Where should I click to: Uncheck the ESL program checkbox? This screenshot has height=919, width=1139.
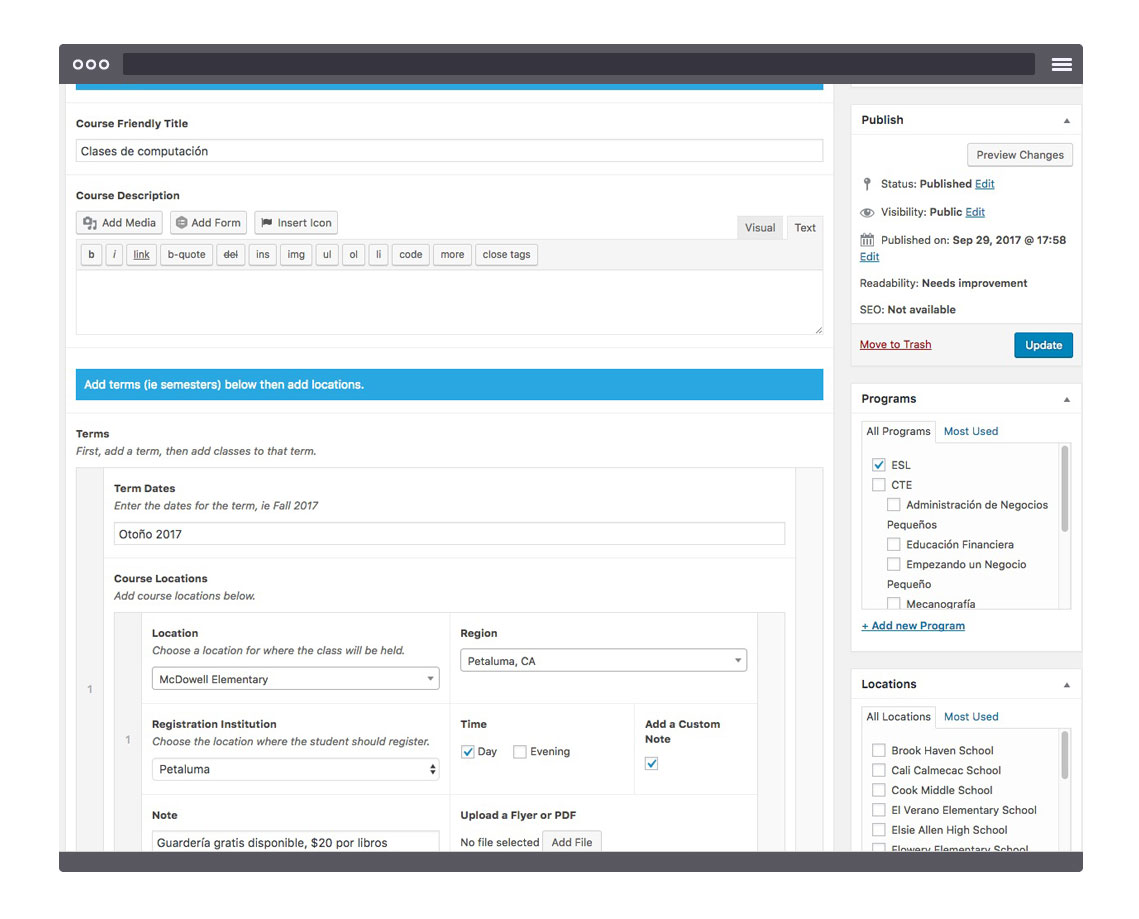(878, 465)
